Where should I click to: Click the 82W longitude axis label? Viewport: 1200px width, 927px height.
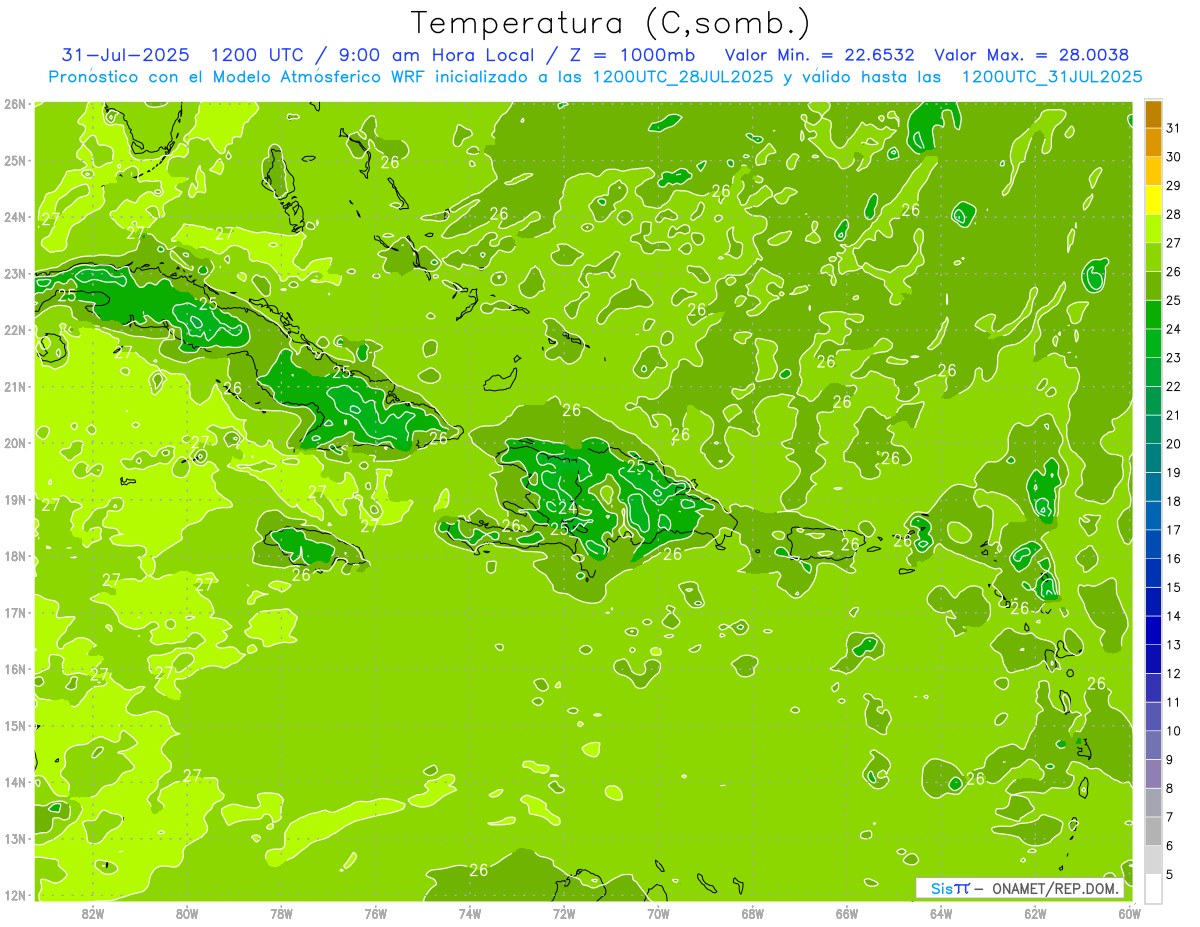click(93, 913)
